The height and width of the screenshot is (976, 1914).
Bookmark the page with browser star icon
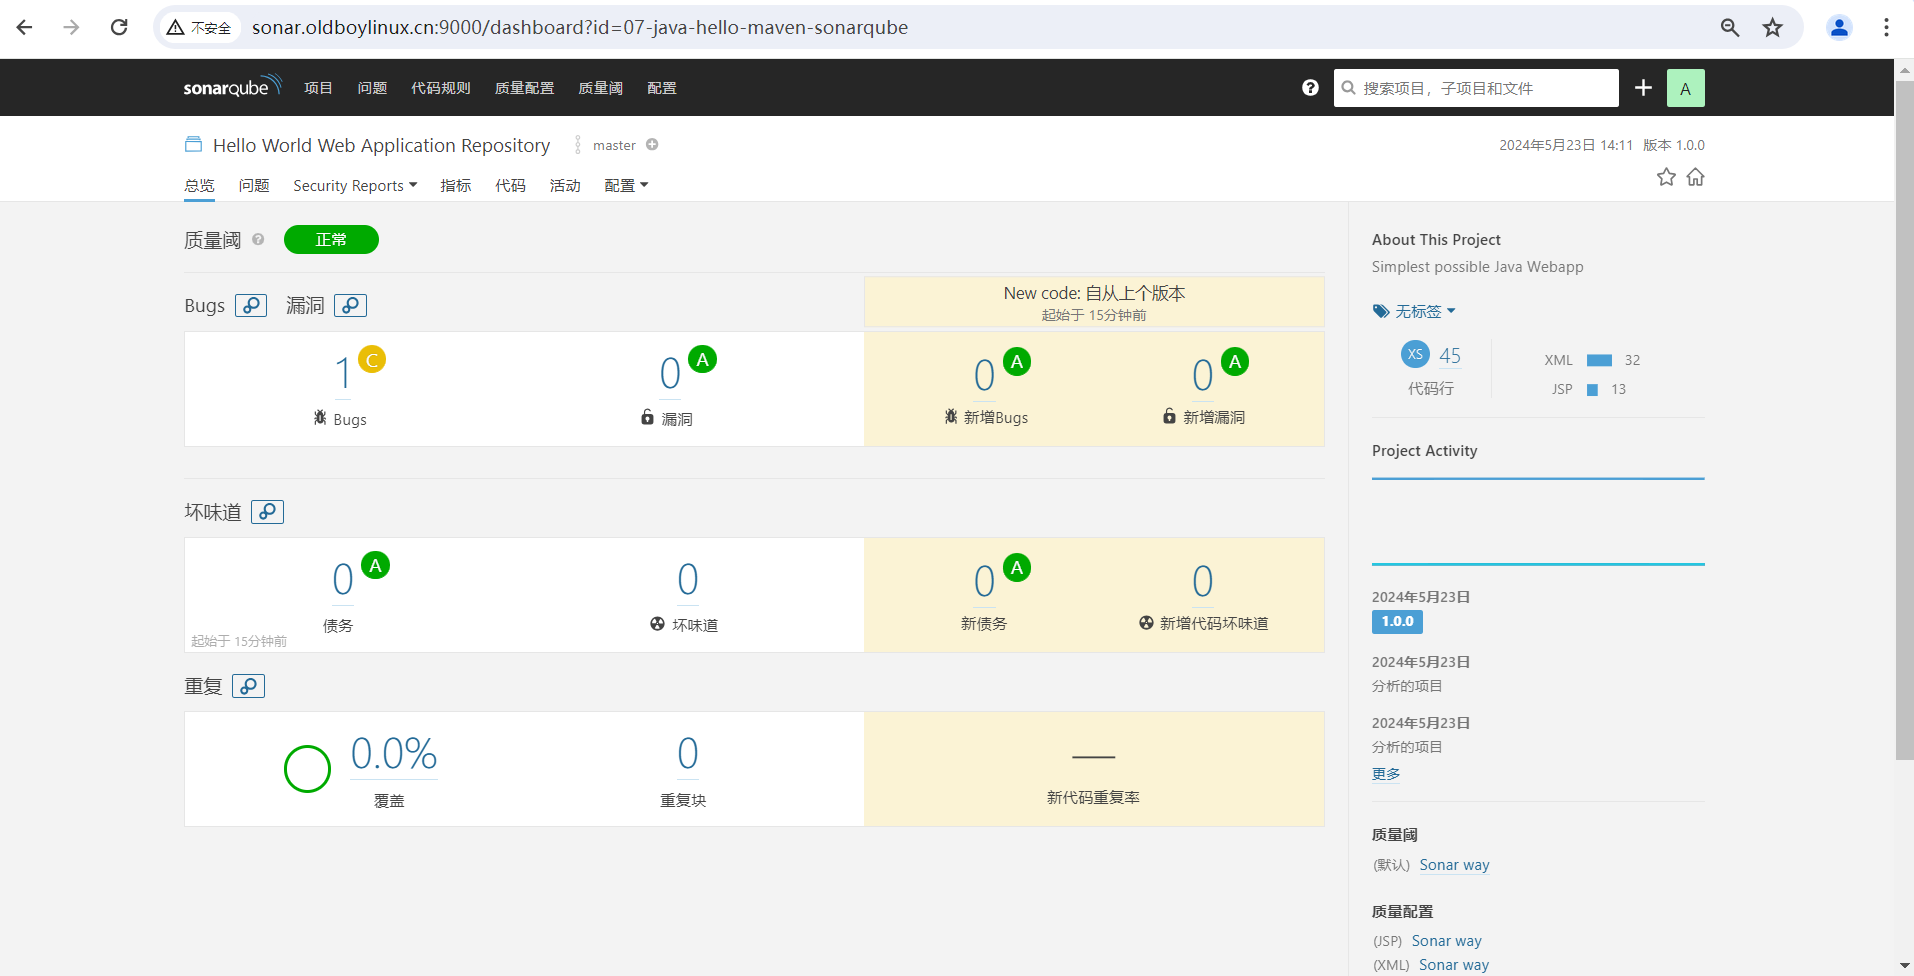(1772, 27)
